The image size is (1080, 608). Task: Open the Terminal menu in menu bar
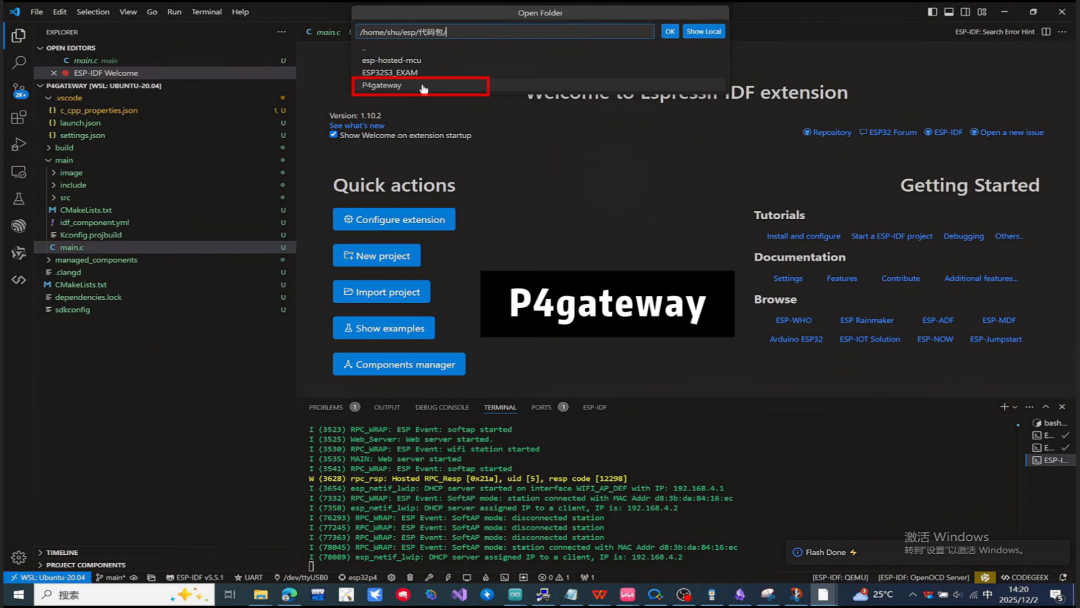pos(206,12)
